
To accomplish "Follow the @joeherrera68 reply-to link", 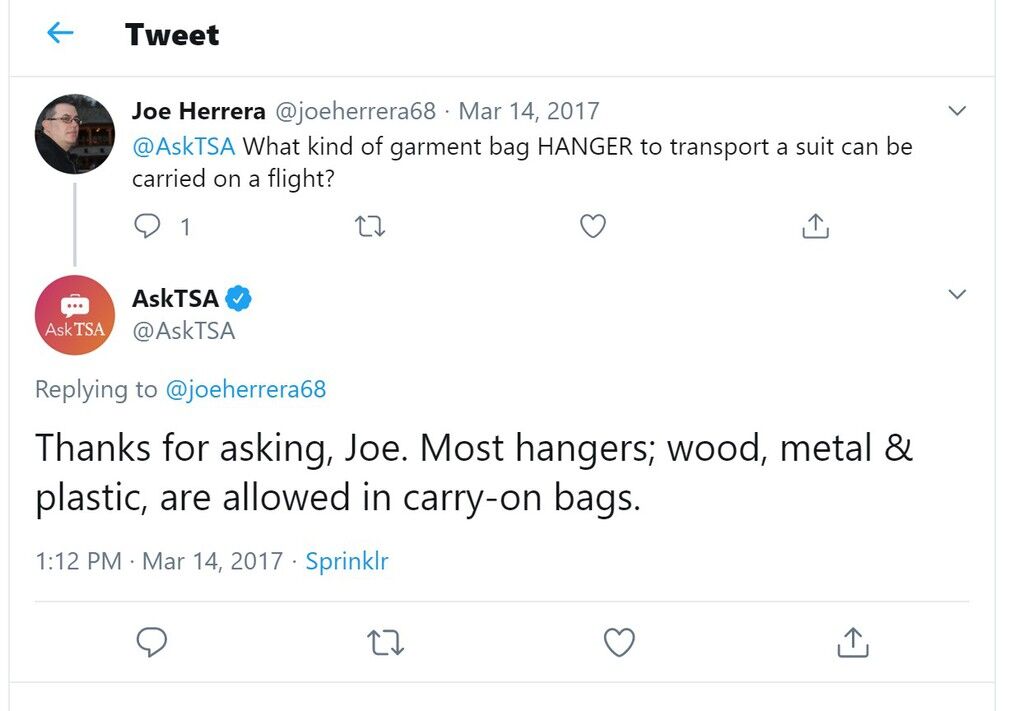I will click(x=246, y=389).
